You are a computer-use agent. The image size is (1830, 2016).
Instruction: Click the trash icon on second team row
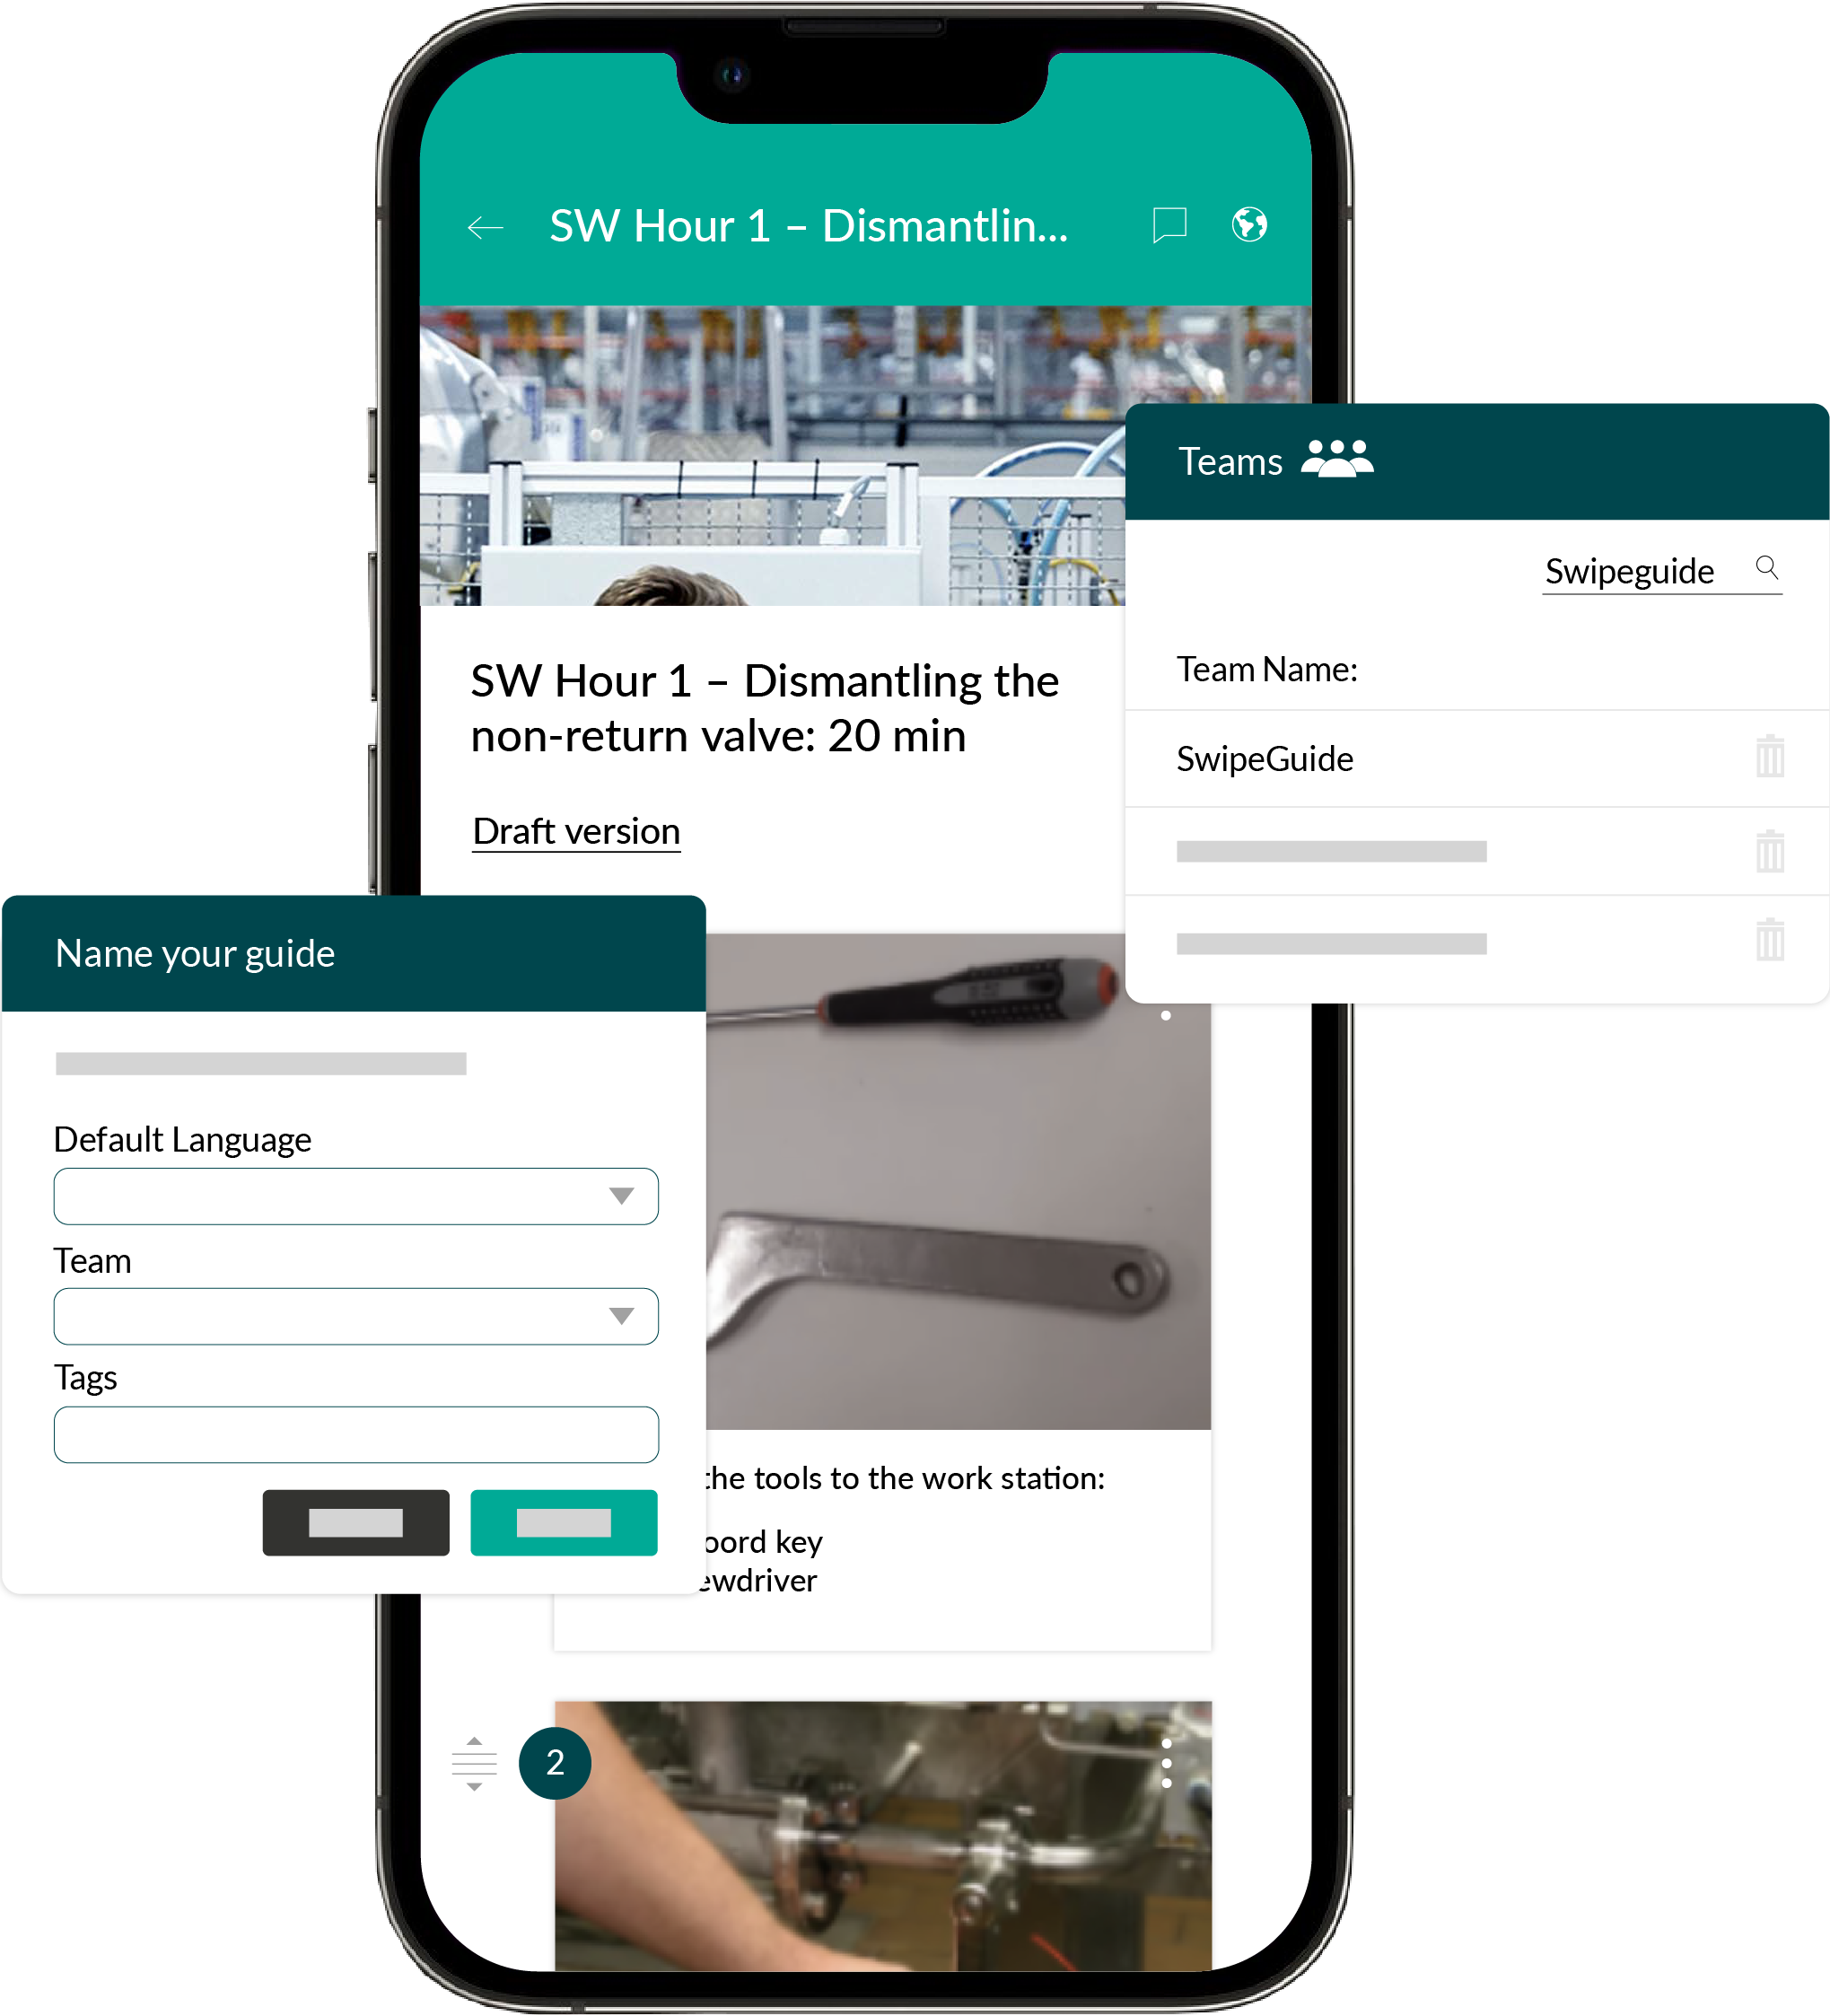click(1772, 852)
